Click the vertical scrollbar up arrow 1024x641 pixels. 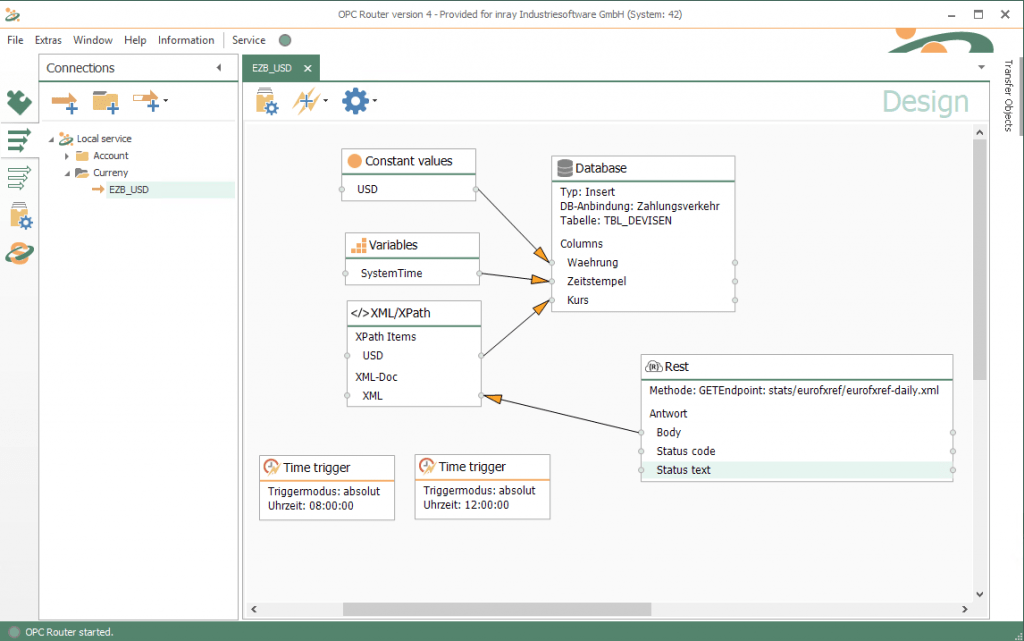[x=980, y=133]
